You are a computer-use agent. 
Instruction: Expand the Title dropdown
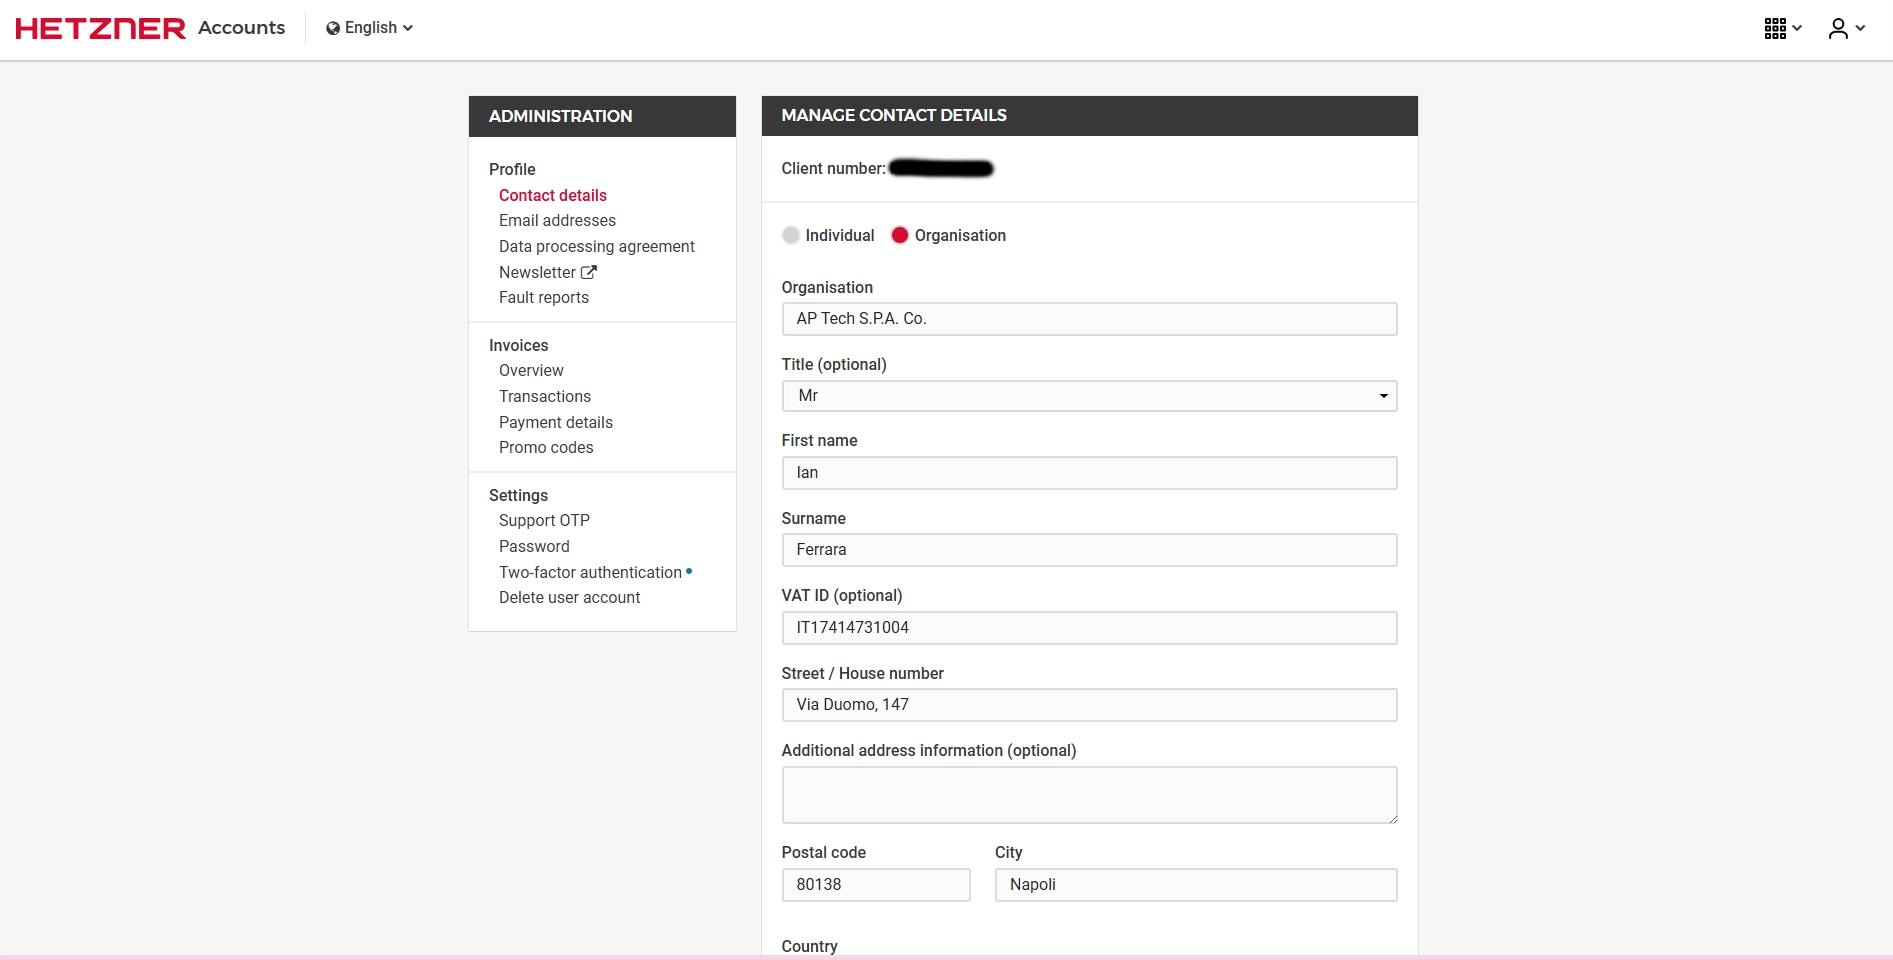pyautogui.click(x=1088, y=396)
